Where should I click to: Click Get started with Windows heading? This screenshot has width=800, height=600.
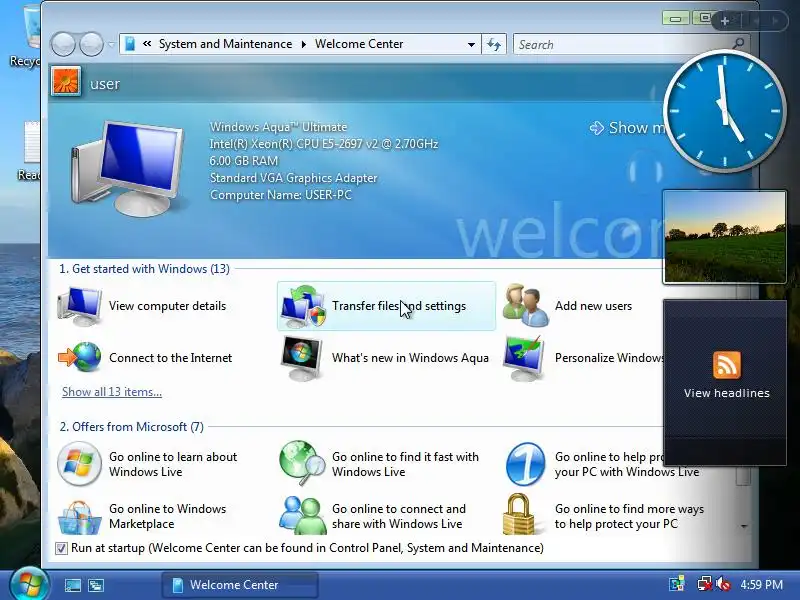click(x=144, y=269)
